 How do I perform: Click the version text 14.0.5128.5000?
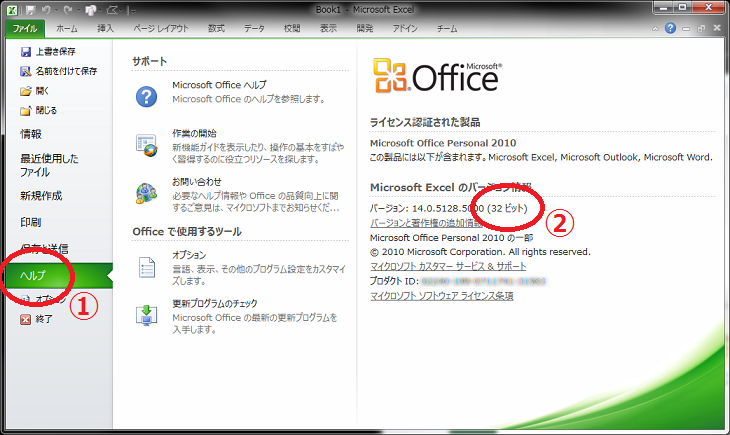pos(448,208)
